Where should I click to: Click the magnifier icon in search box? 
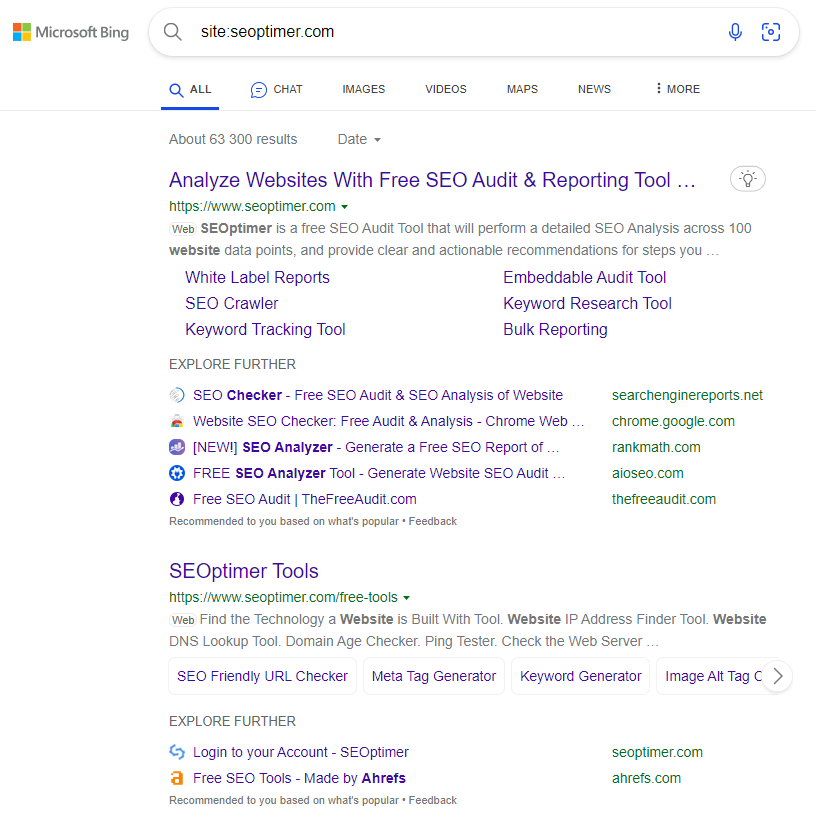click(173, 32)
